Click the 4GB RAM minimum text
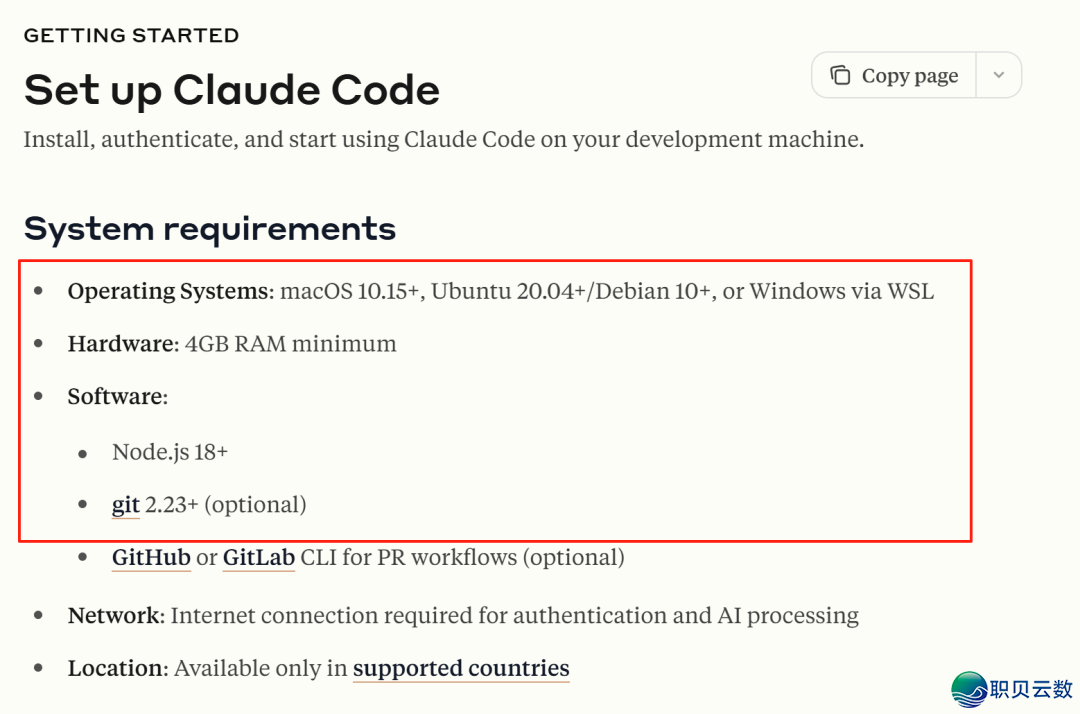 (291, 344)
